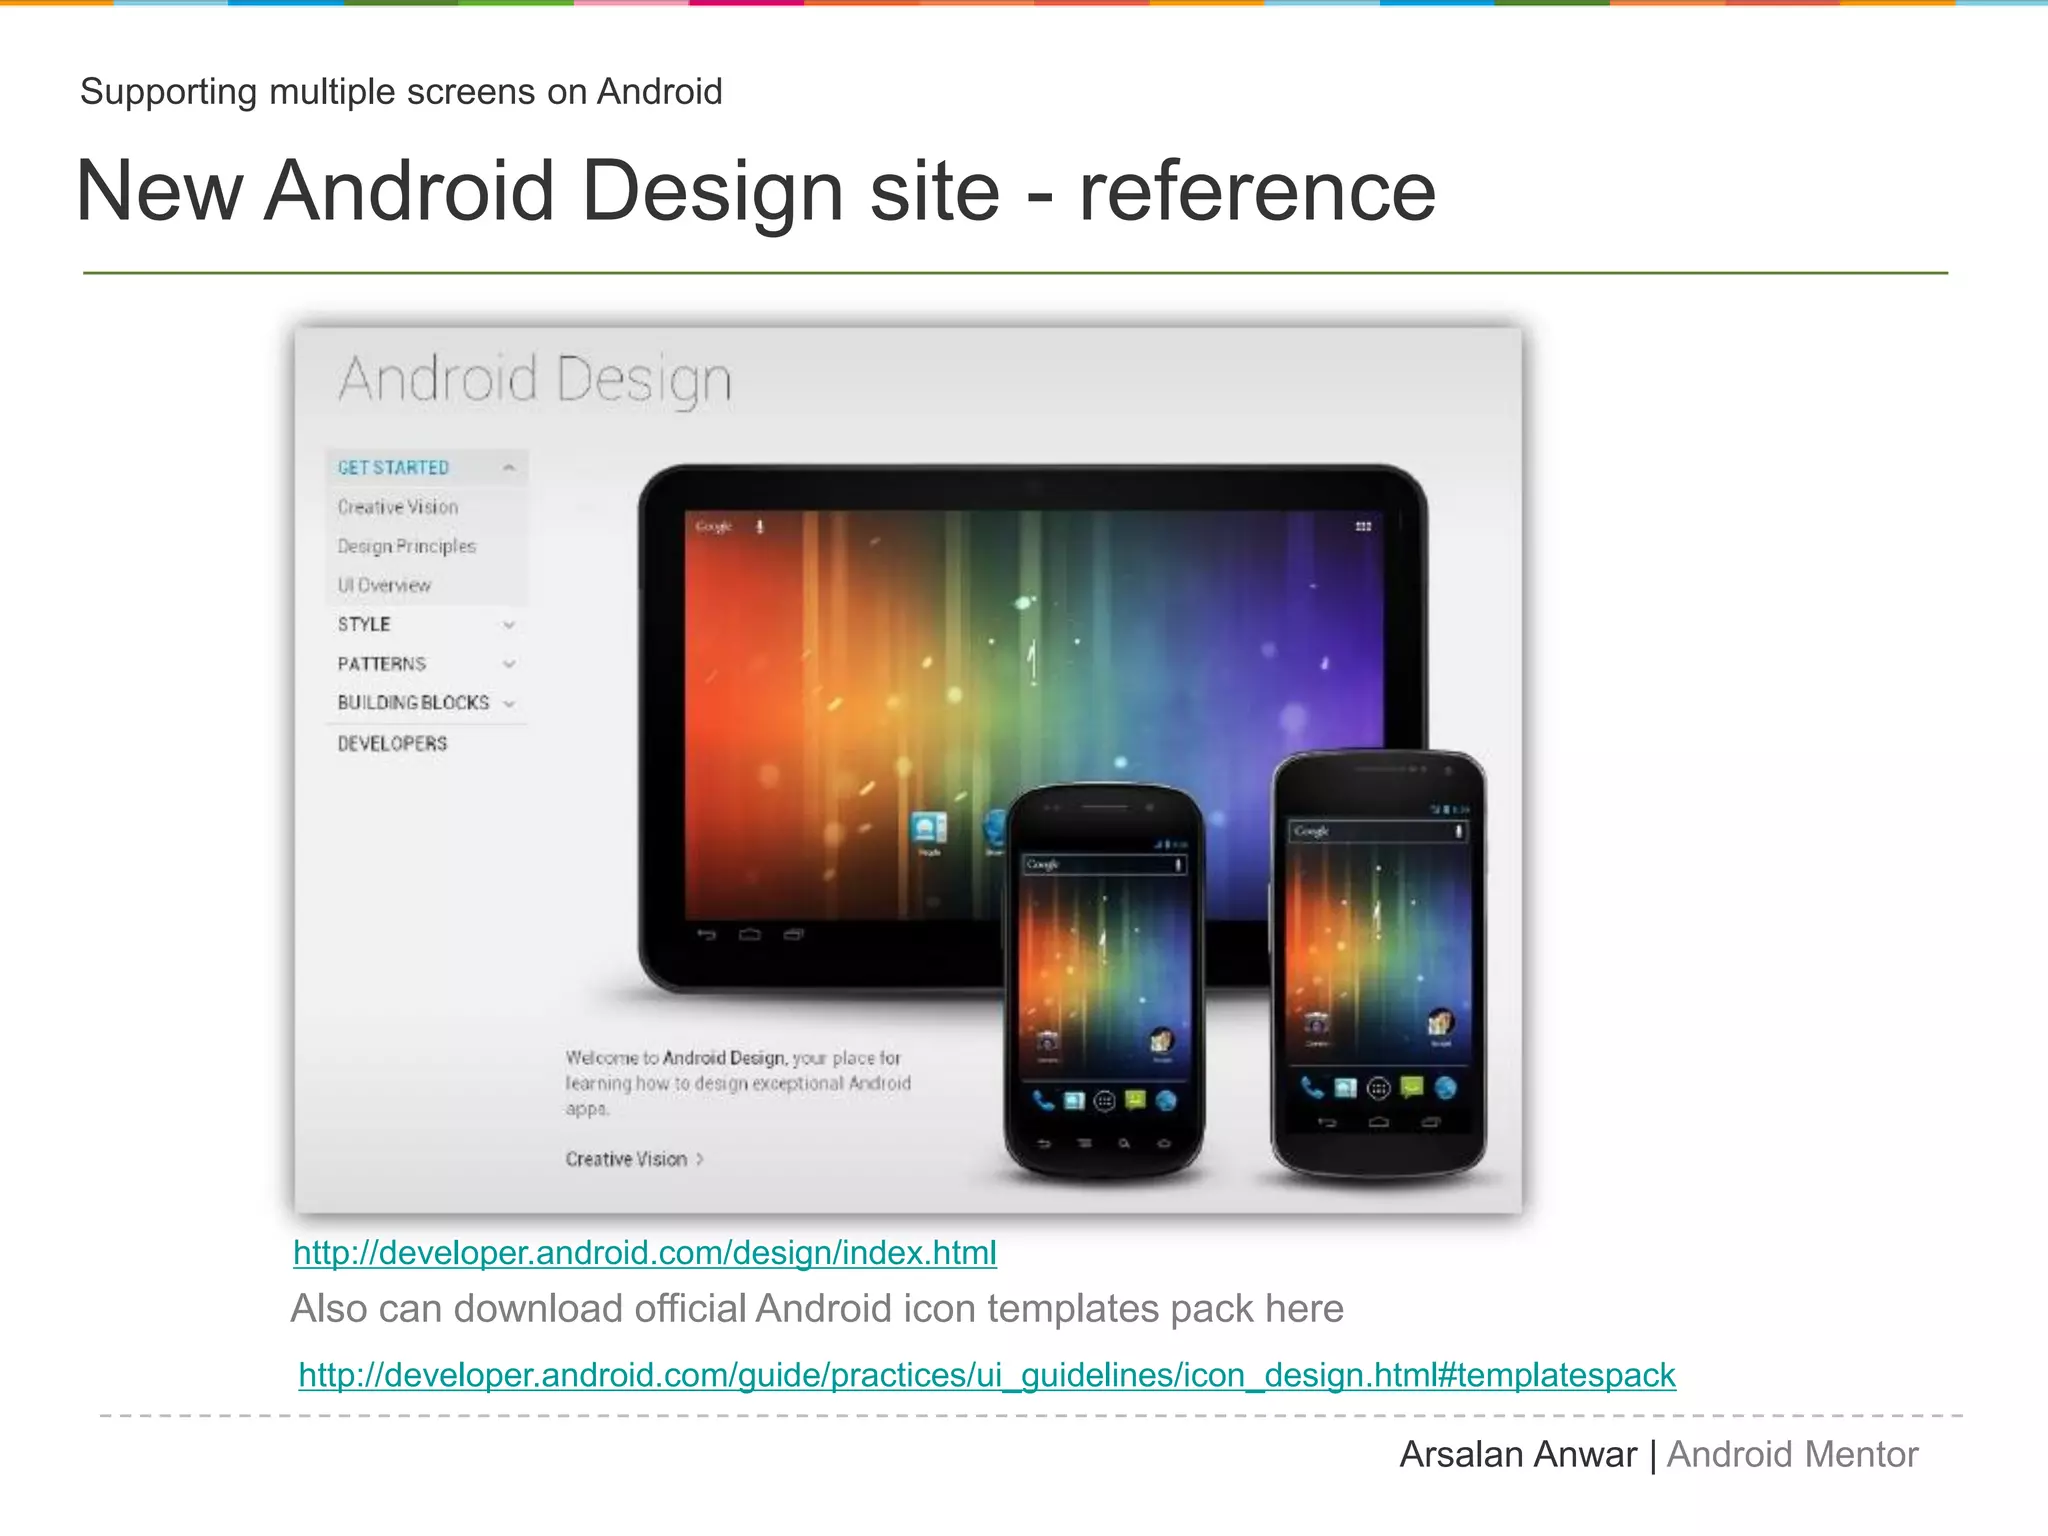Image resolution: width=2048 pixels, height=1536 pixels.
Task: Tap menu button on left phone
Action: coord(1085,1143)
